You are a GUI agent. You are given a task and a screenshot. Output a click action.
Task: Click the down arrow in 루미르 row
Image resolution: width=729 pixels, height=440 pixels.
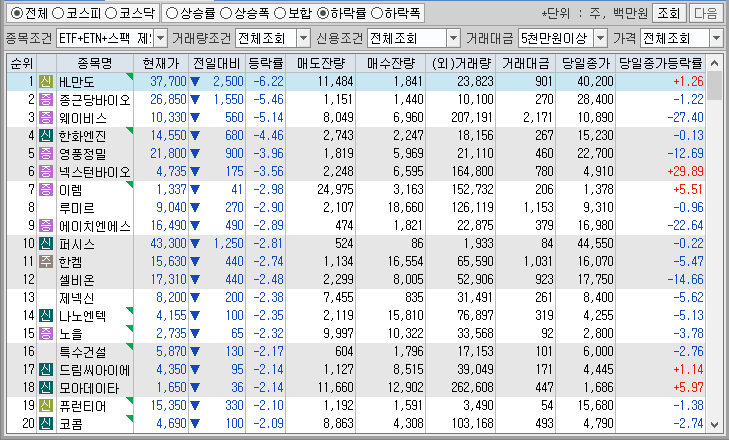[x=195, y=208]
